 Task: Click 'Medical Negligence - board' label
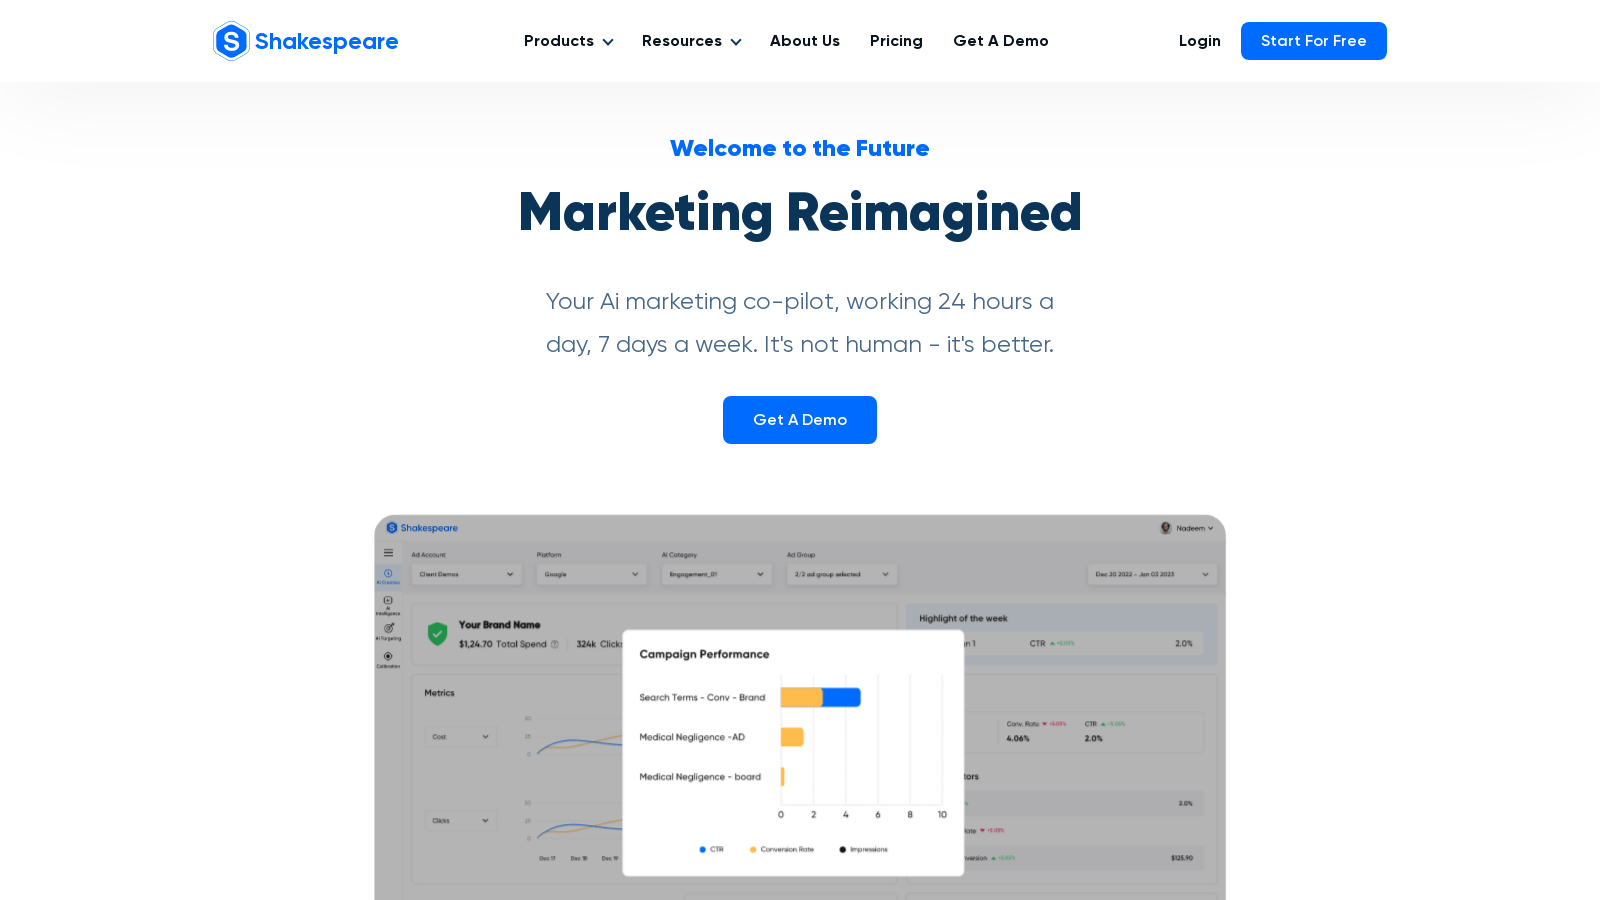(x=700, y=777)
